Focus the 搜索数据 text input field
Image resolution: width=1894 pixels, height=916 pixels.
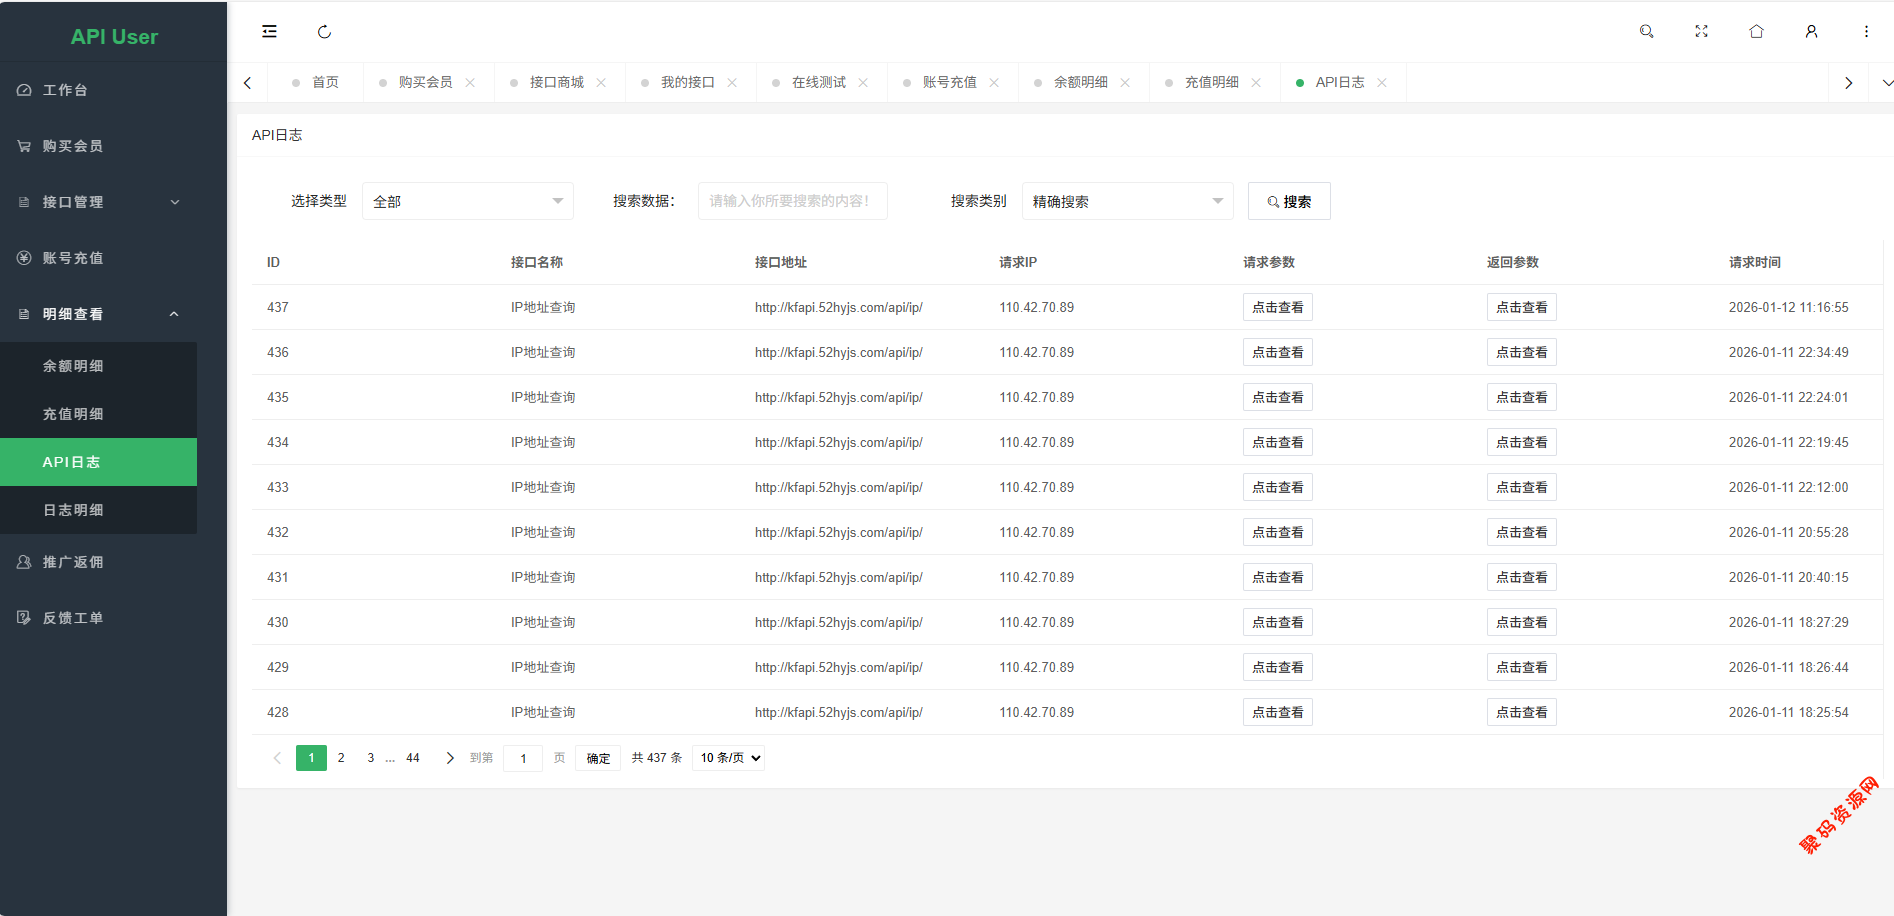tap(792, 201)
